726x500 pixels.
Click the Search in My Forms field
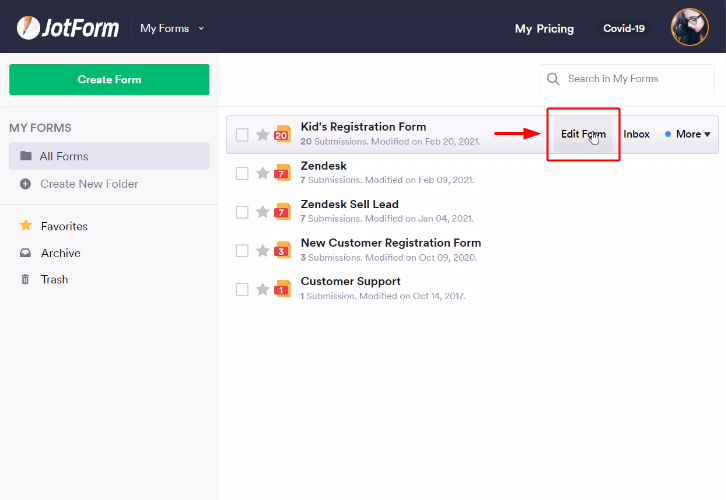(627, 79)
